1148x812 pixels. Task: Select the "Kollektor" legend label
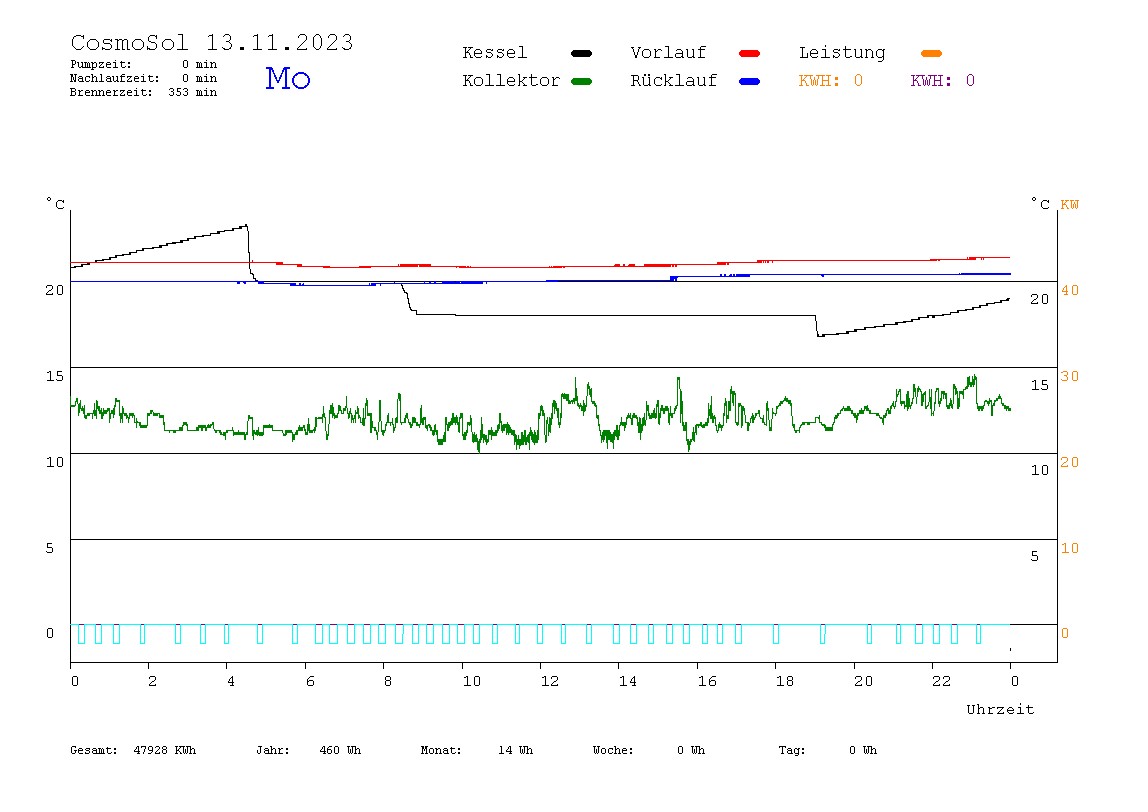(x=511, y=81)
